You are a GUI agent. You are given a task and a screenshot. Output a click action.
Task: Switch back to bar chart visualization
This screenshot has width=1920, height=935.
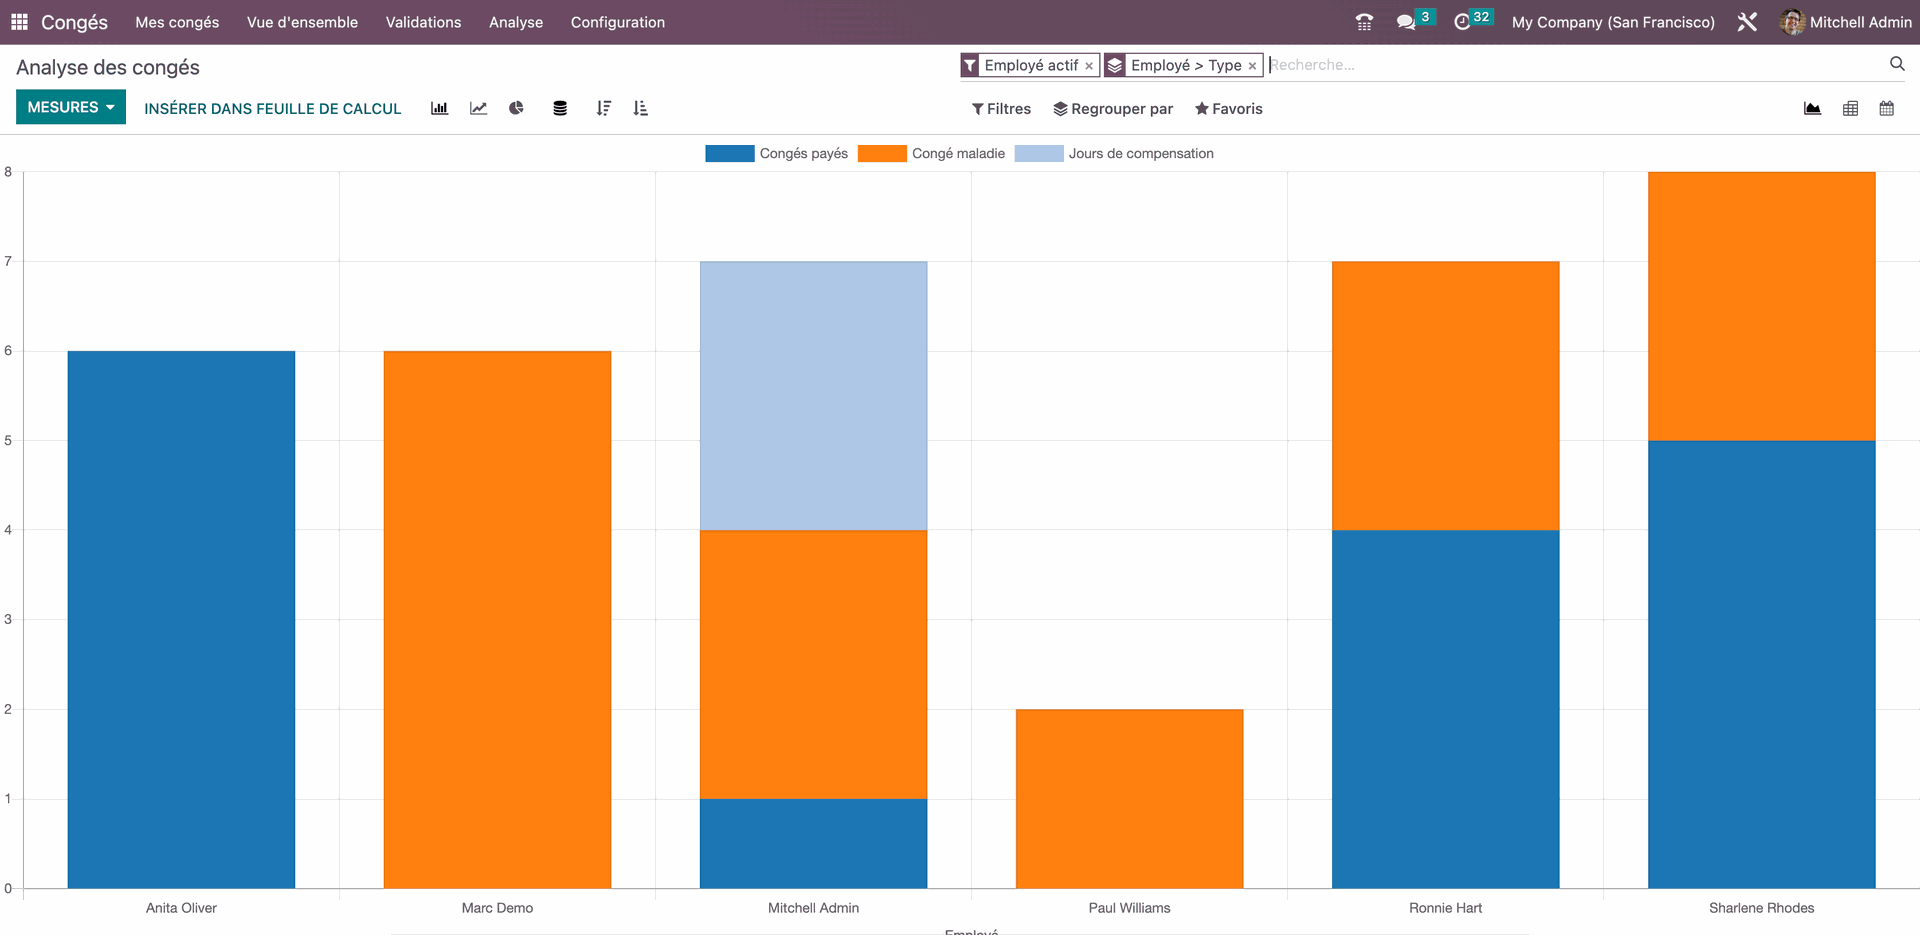click(x=439, y=108)
